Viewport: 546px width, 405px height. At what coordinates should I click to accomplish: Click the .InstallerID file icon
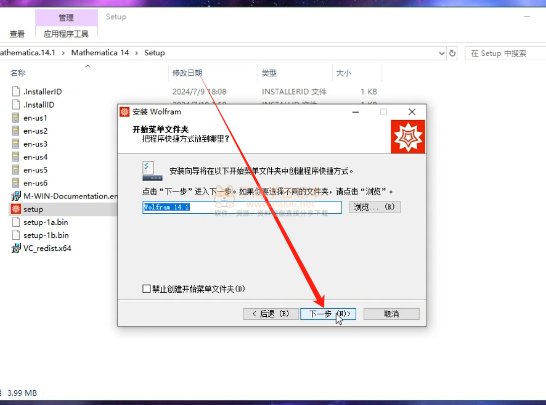(16, 92)
